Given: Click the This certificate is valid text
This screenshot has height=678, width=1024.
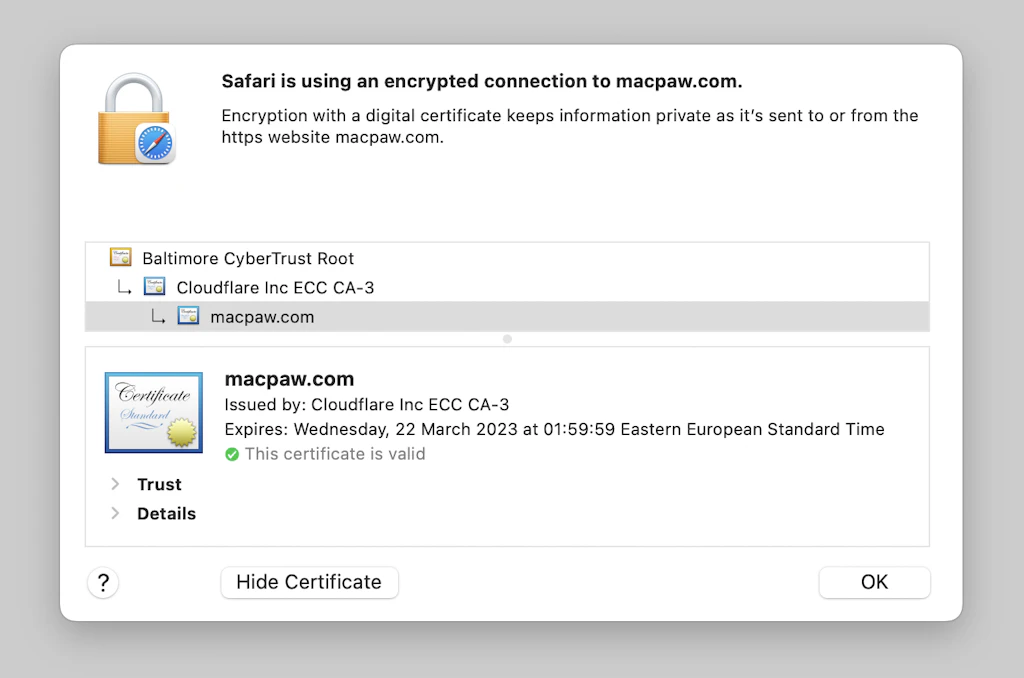Looking at the screenshot, I should 335,454.
